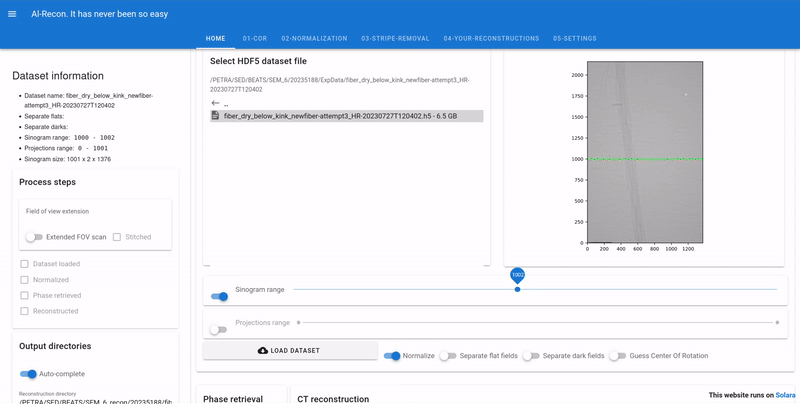Click the /PETRA/SED/BEATS dataset path text
Viewport: 800px width, 404px height.
tap(339, 85)
